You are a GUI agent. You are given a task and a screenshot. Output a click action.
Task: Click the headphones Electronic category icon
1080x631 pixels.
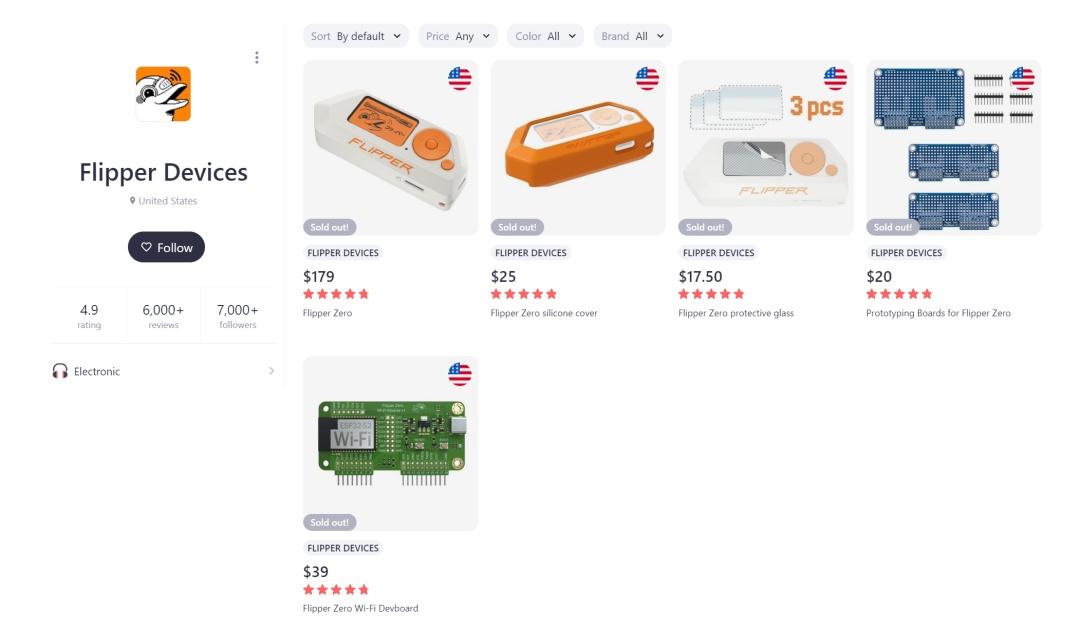[x=60, y=371]
